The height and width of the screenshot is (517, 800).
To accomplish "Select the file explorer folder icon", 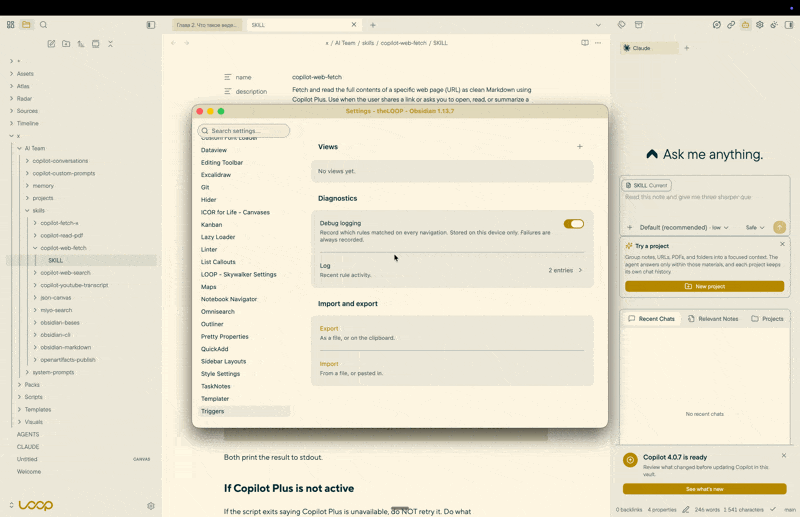I will click(x=26, y=24).
